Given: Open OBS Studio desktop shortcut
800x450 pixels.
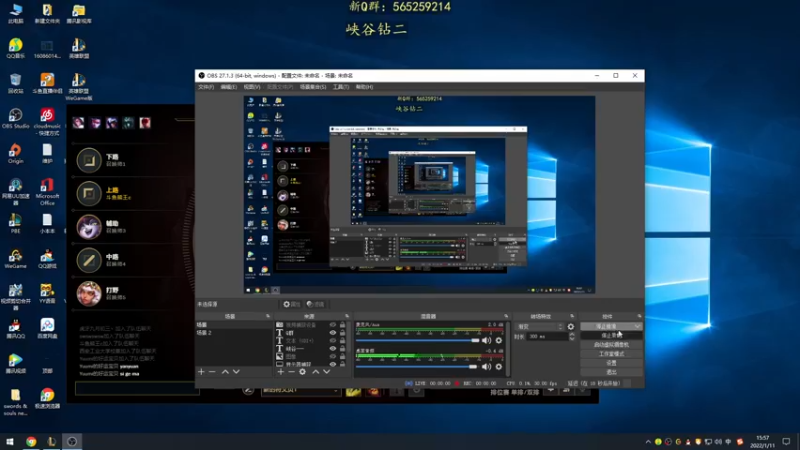Looking at the screenshot, I should tap(15, 118).
